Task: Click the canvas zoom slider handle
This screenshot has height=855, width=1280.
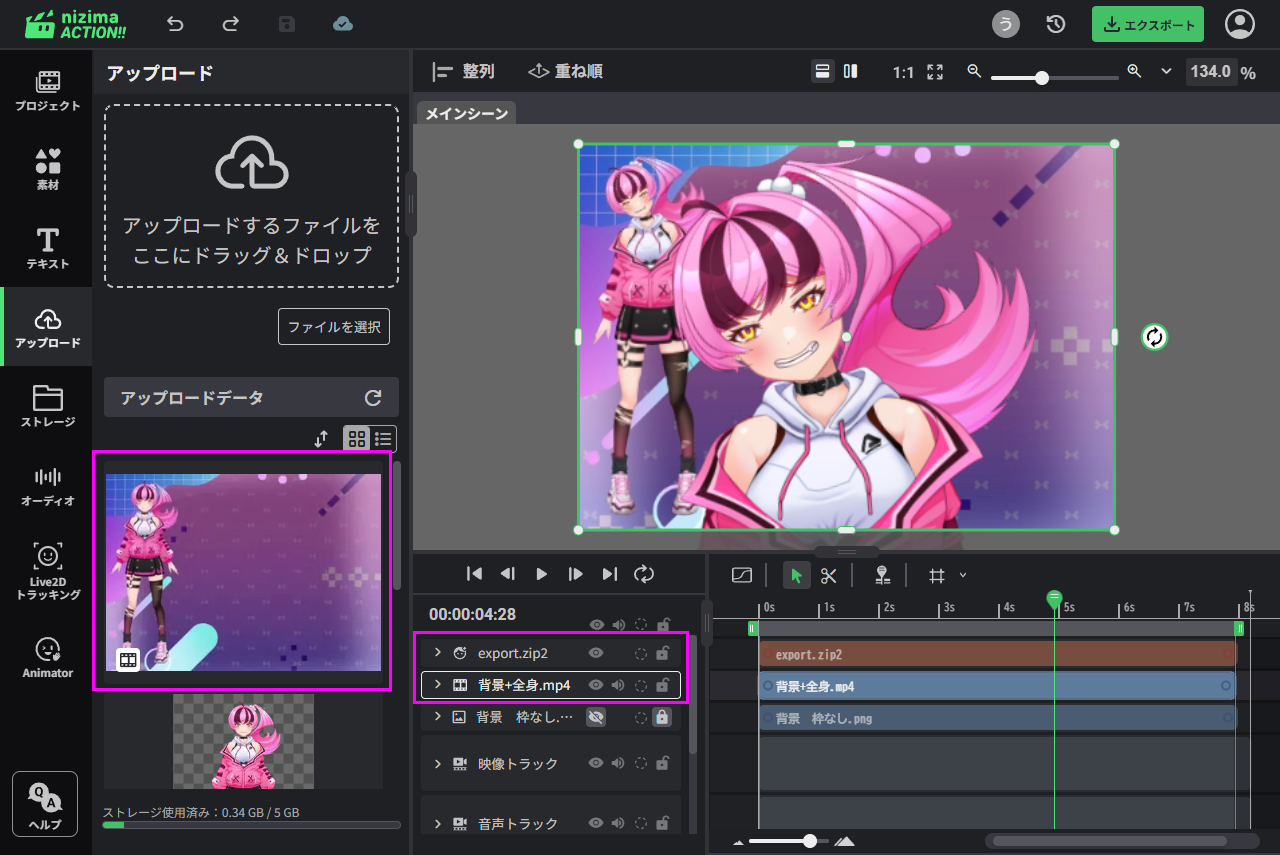Action: [1042, 77]
